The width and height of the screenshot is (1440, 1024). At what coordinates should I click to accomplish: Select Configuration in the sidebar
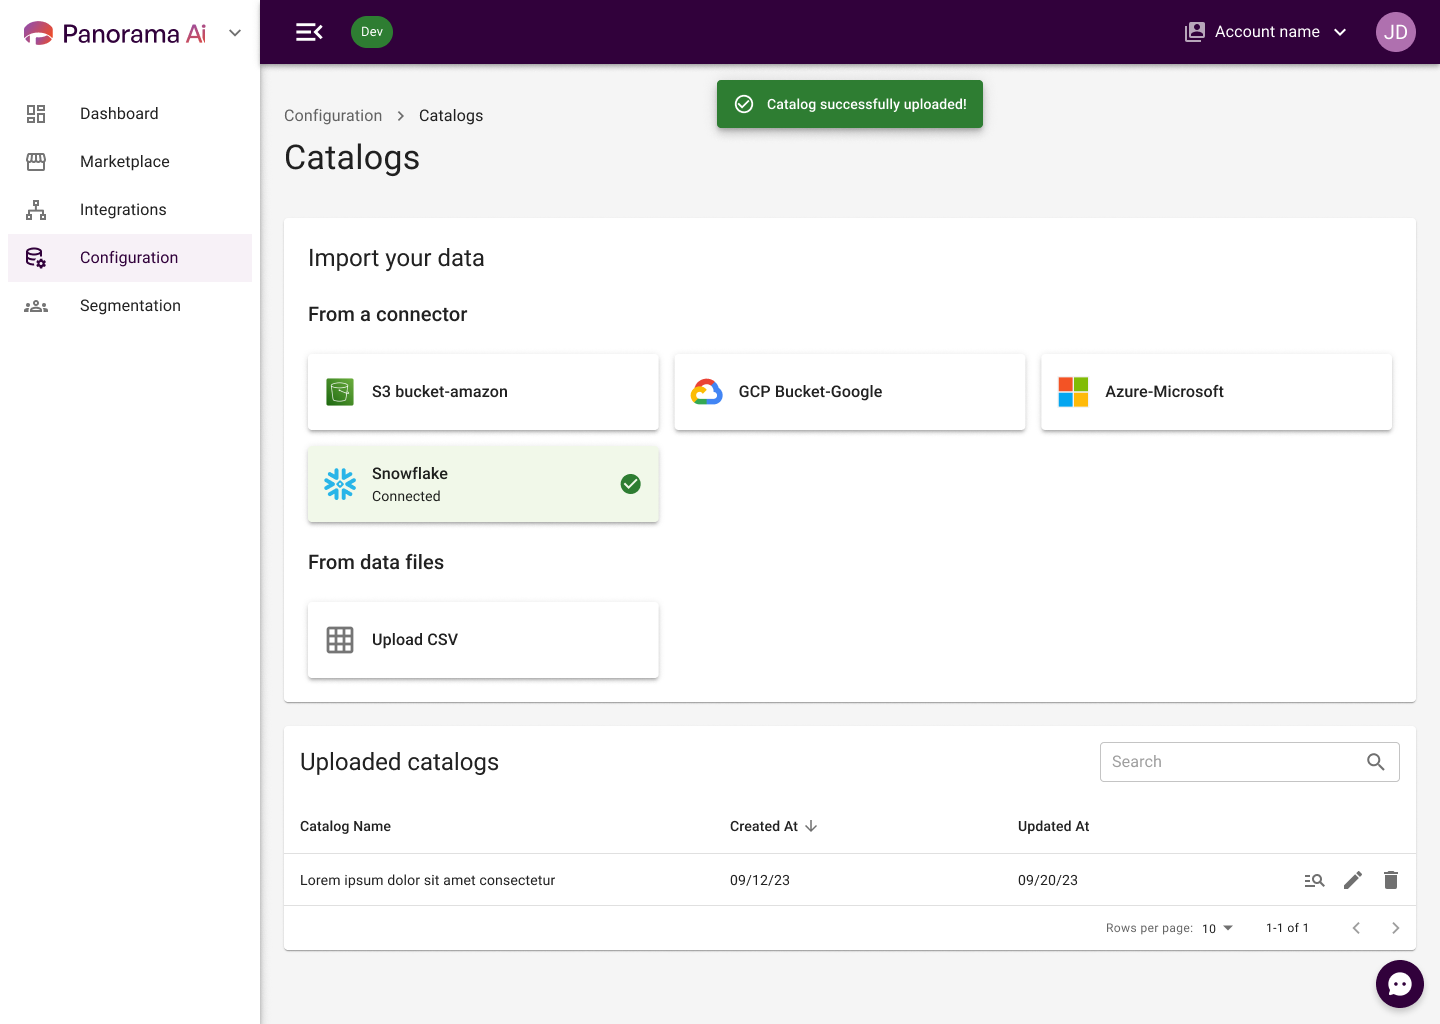pyautogui.click(x=130, y=258)
